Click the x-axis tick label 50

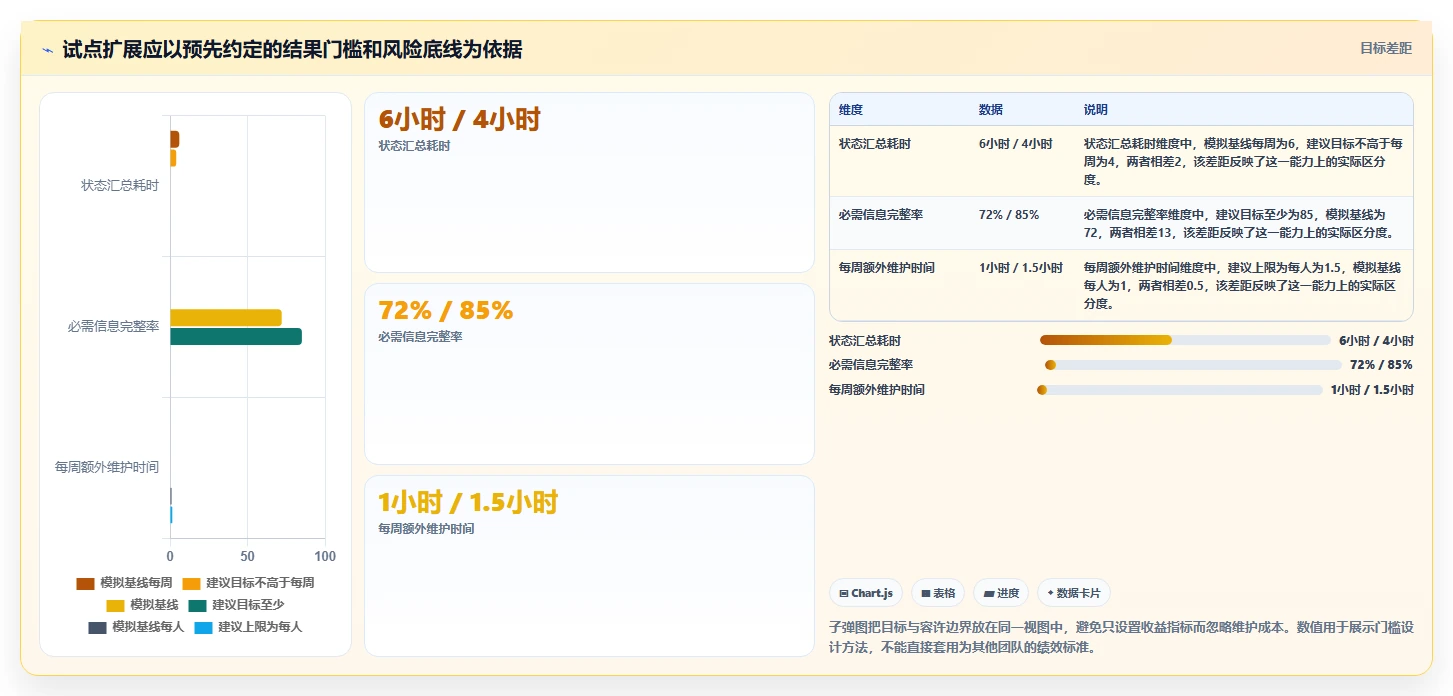coord(247,556)
